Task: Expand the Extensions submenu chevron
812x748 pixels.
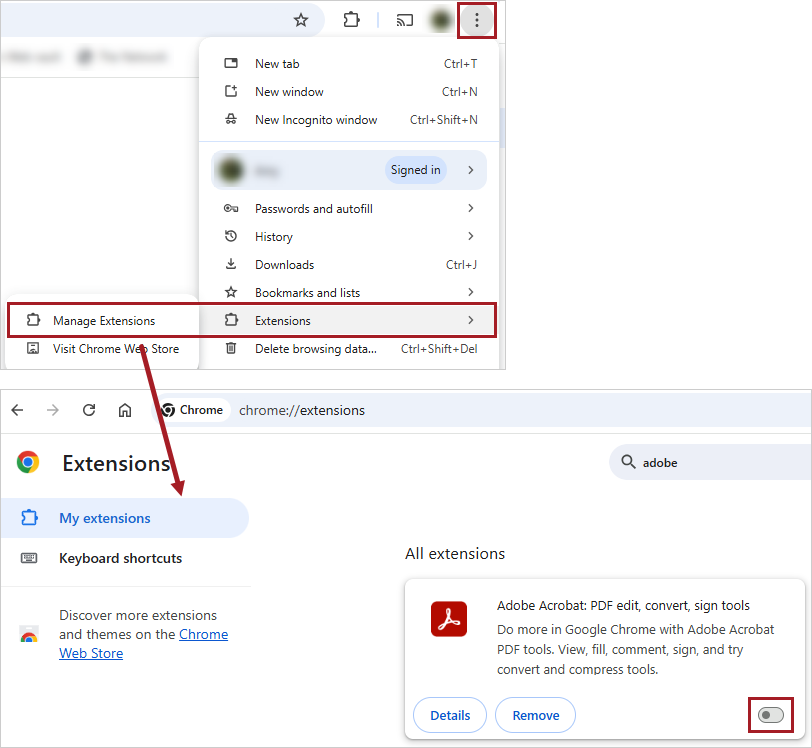Action: coord(470,320)
